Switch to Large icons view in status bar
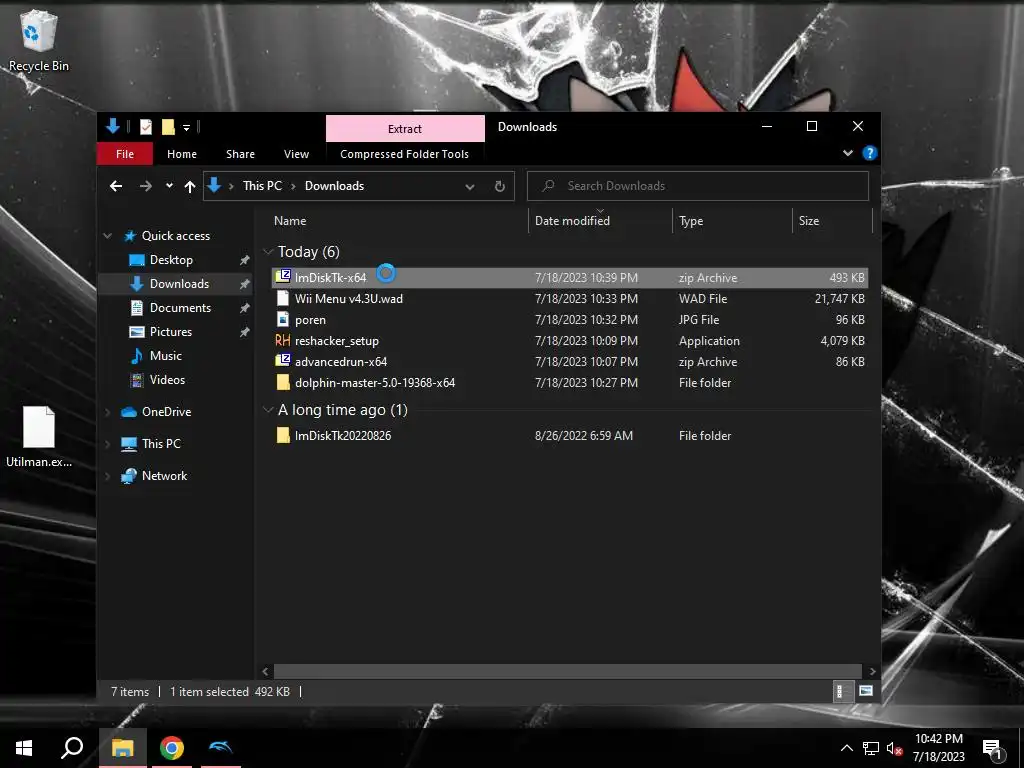This screenshot has height=768, width=1024. click(x=865, y=692)
